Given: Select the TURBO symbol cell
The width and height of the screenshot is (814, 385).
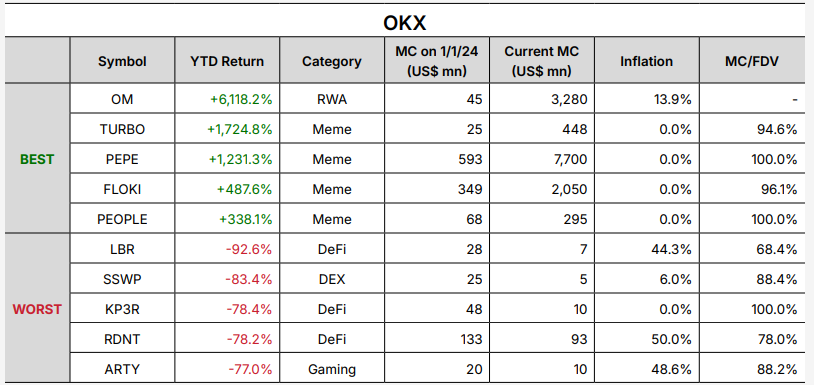Looking at the screenshot, I should [123, 129].
